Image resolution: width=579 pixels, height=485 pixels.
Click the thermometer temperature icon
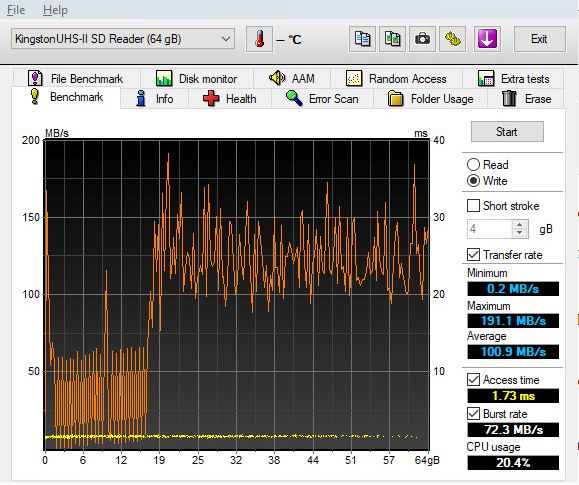click(x=259, y=39)
